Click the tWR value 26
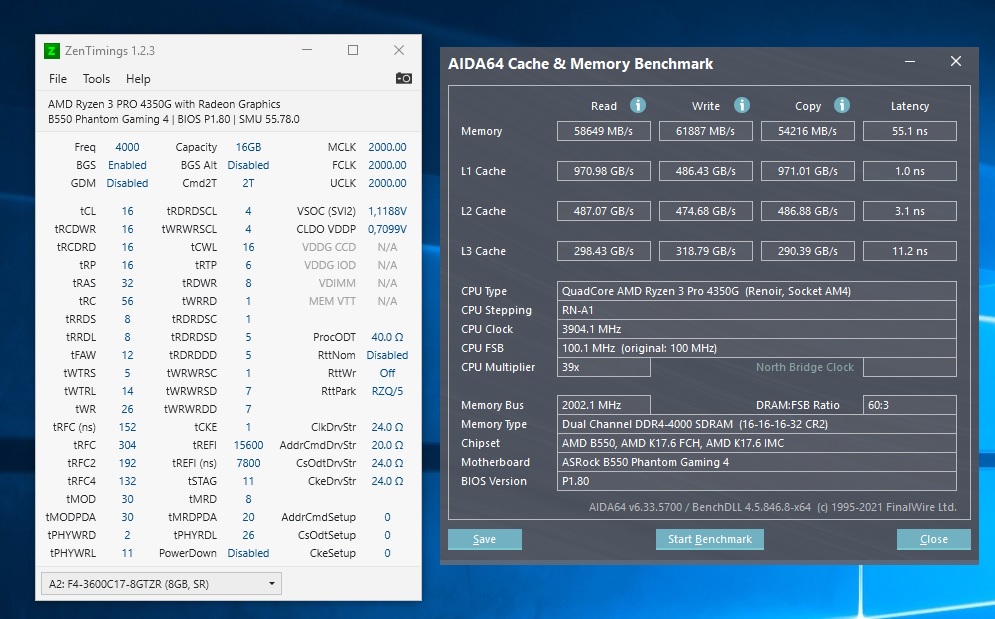This screenshot has width=995, height=619. coord(127,409)
